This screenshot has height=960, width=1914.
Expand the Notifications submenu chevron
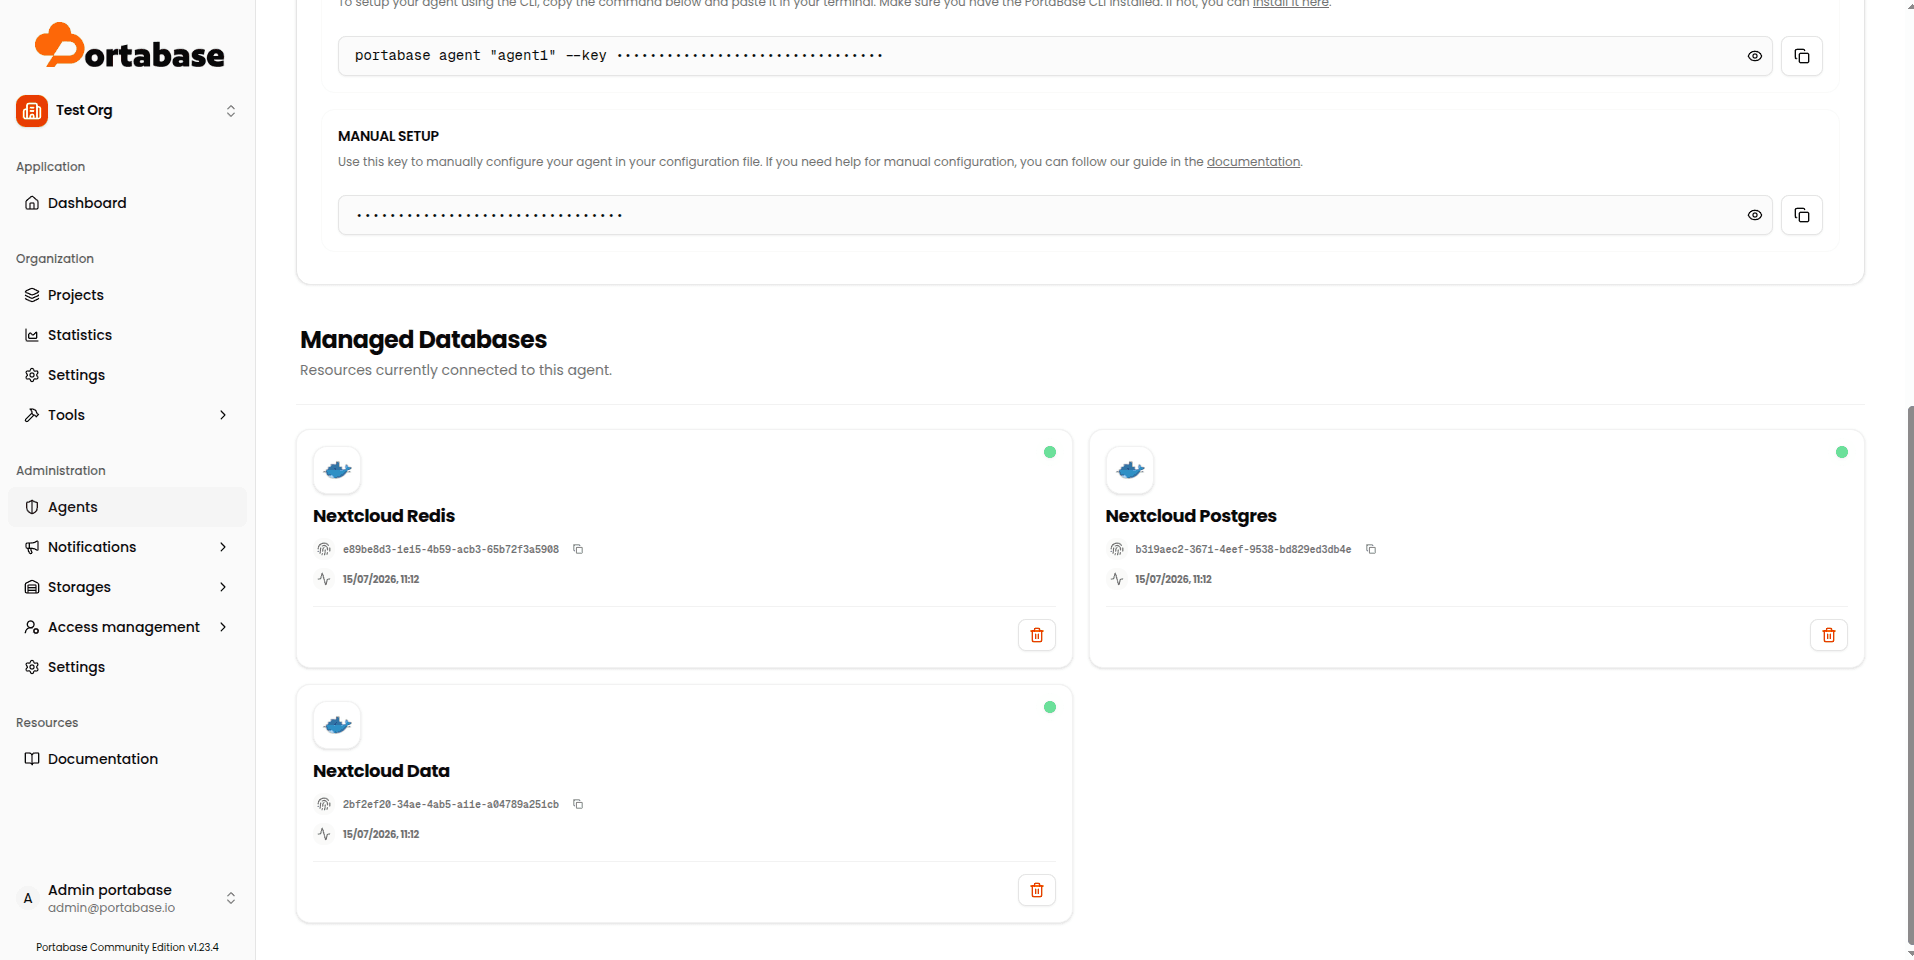pyautogui.click(x=223, y=547)
